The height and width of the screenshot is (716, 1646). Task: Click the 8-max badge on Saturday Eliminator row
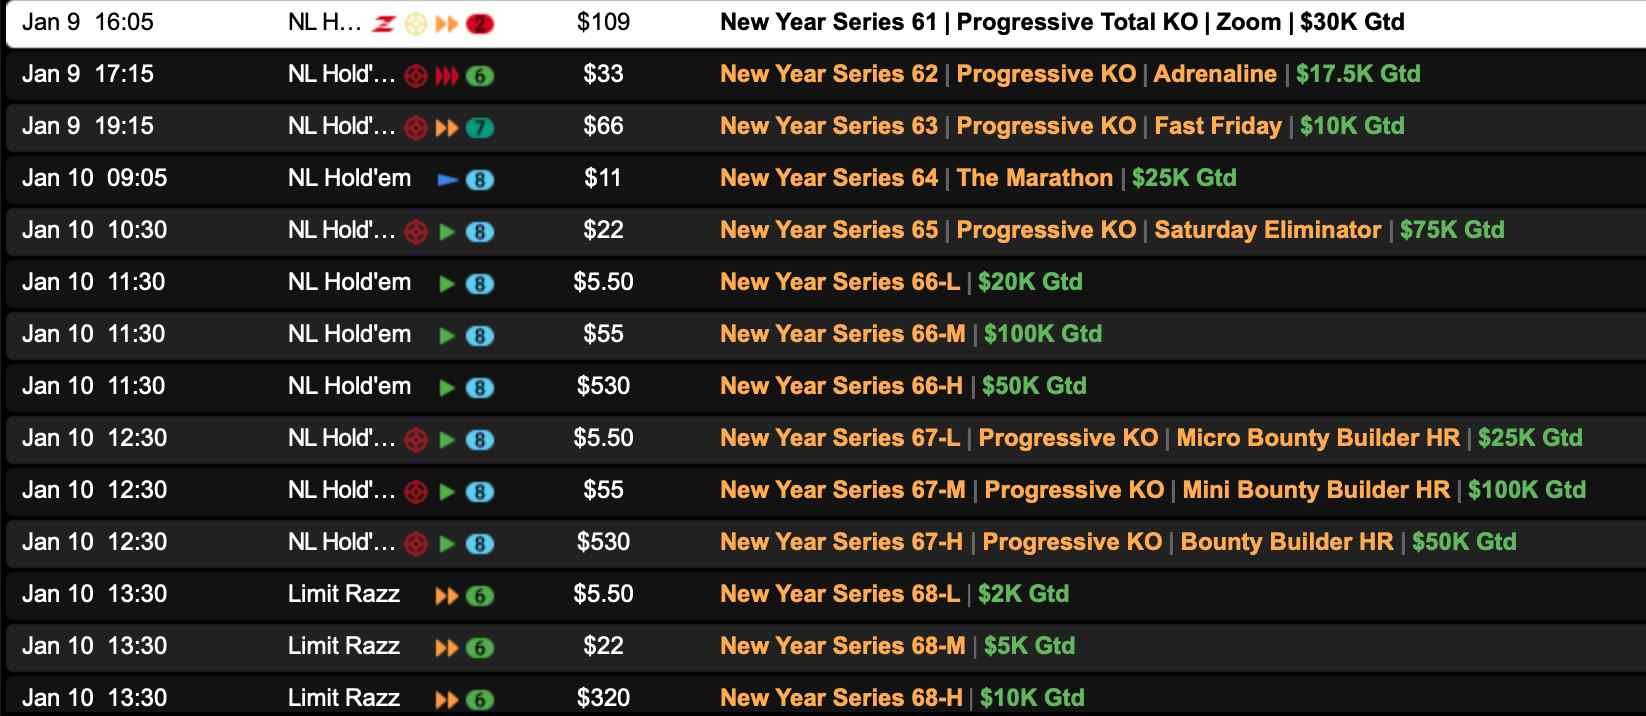click(480, 232)
